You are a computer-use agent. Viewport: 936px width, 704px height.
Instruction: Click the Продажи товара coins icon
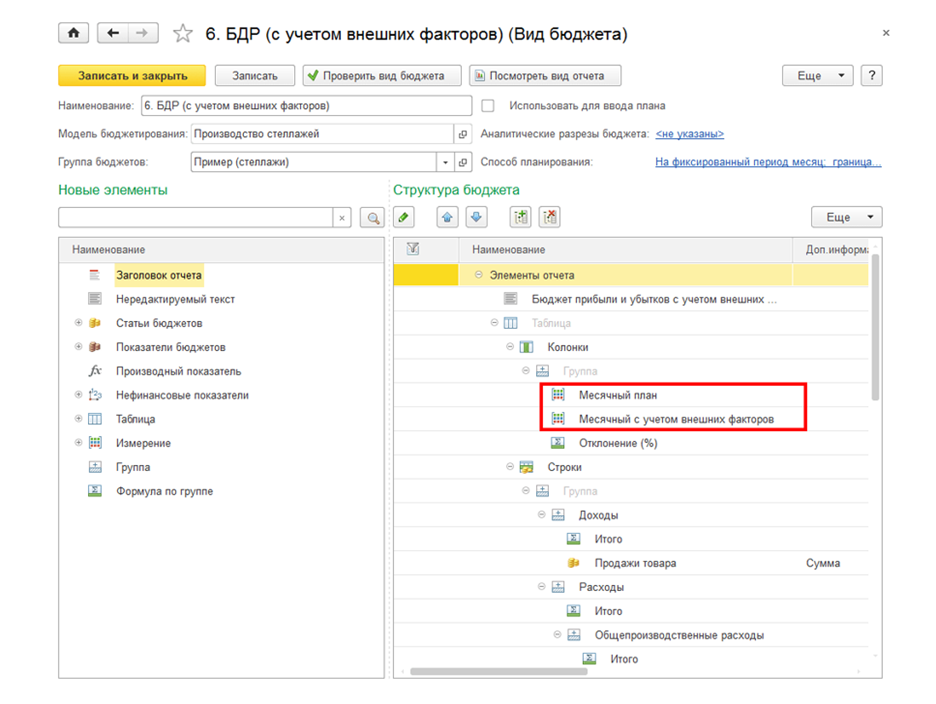point(573,563)
